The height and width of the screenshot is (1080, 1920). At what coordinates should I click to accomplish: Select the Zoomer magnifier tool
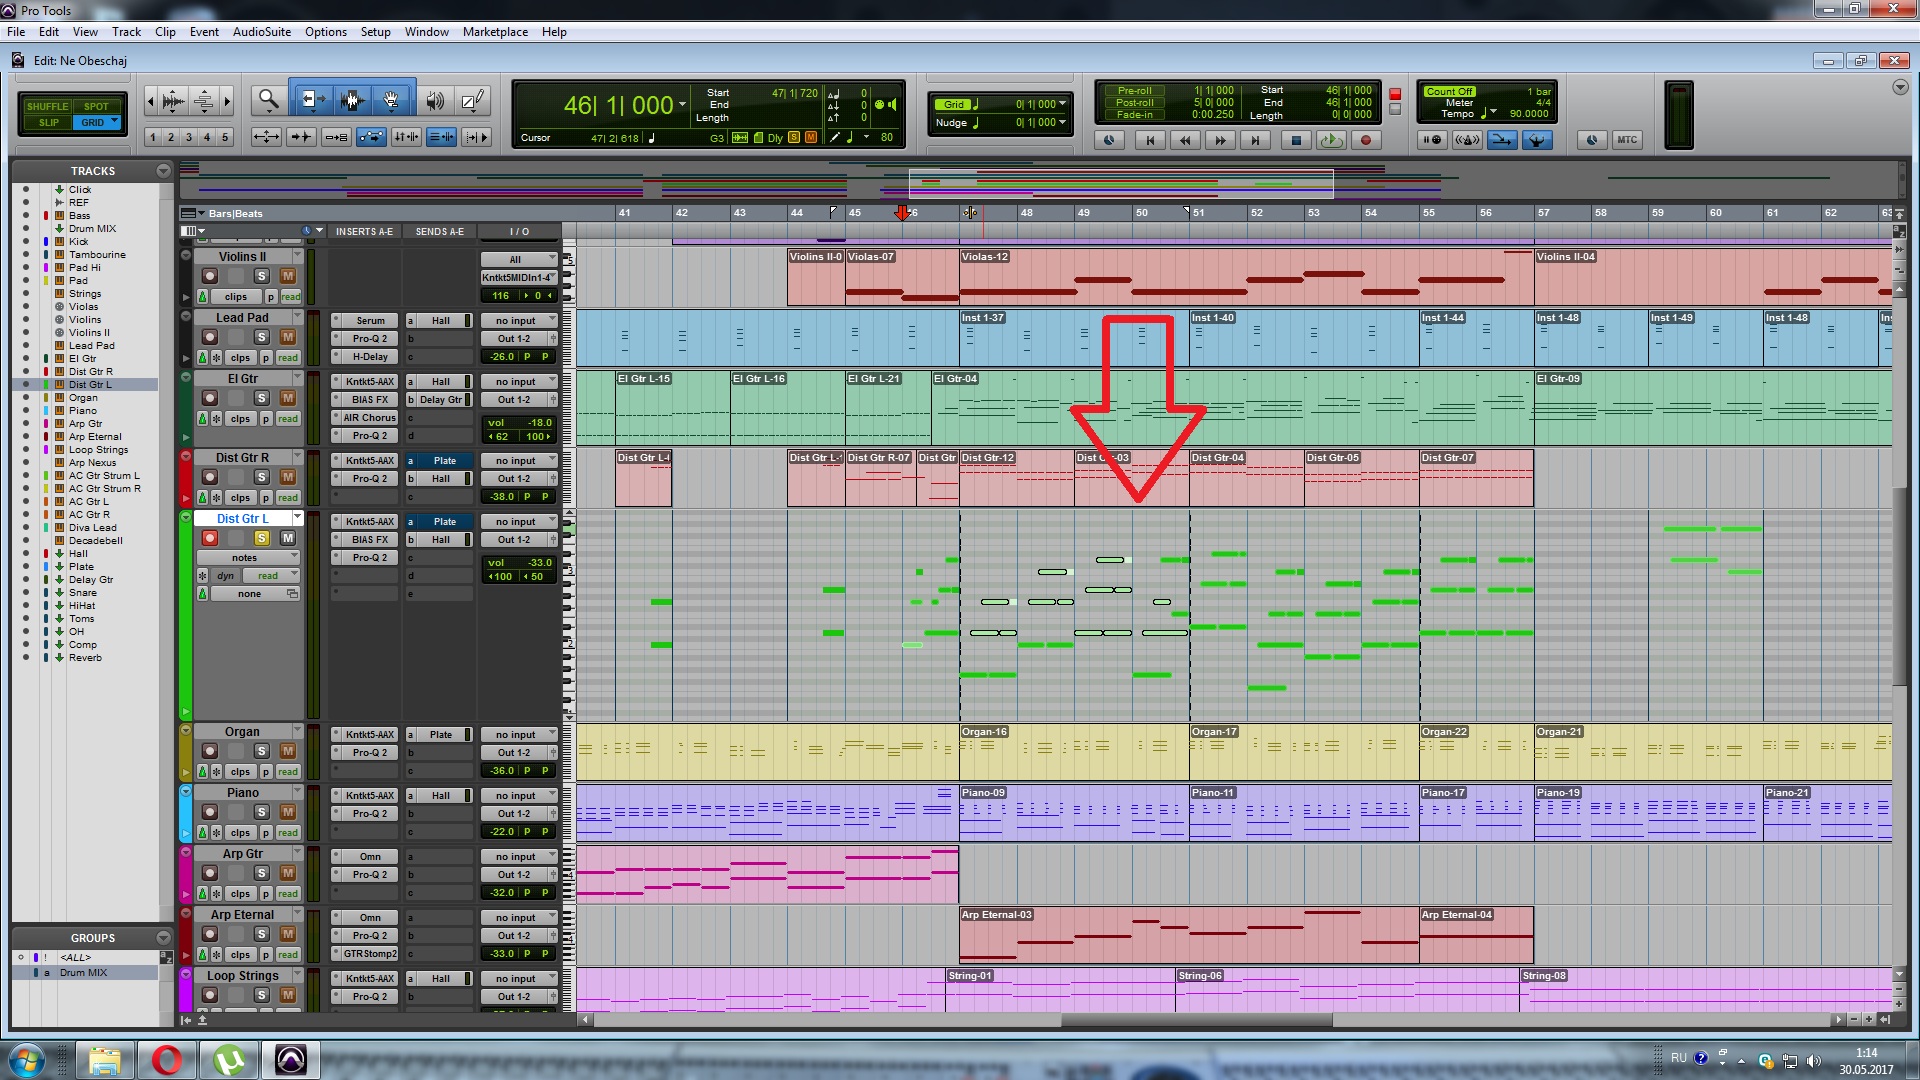coord(268,99)
